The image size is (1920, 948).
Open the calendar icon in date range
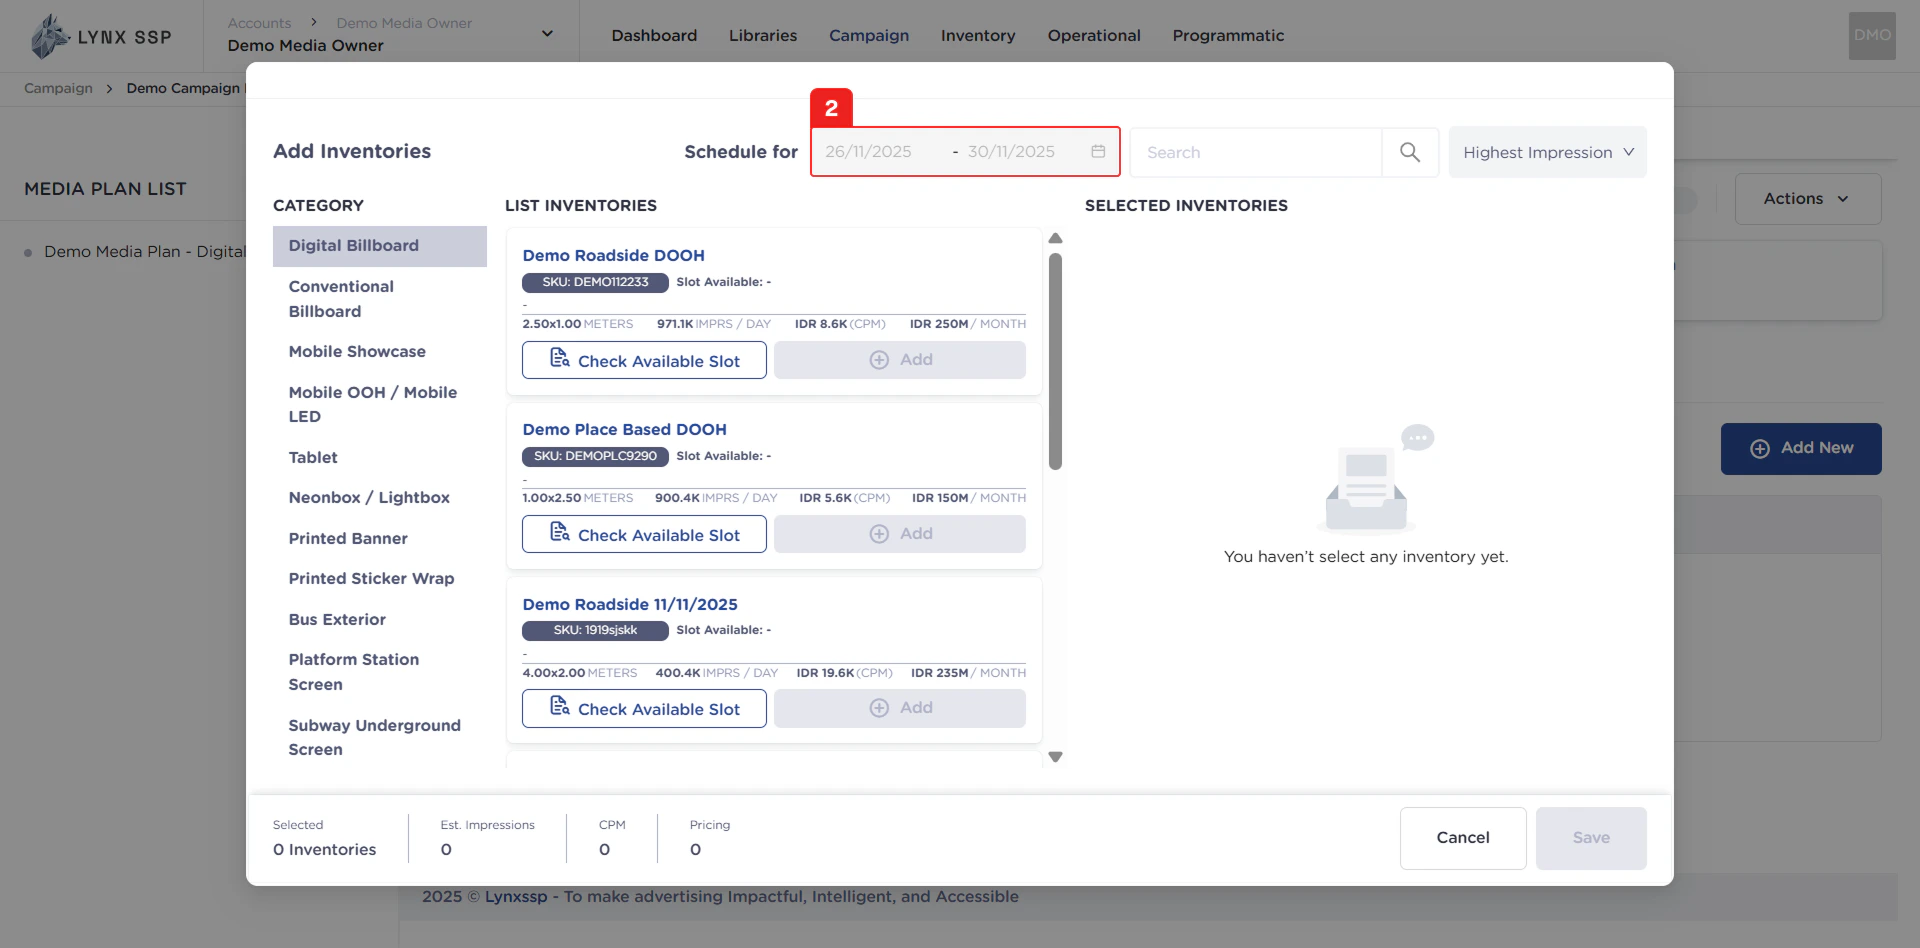pos(1098,152)
